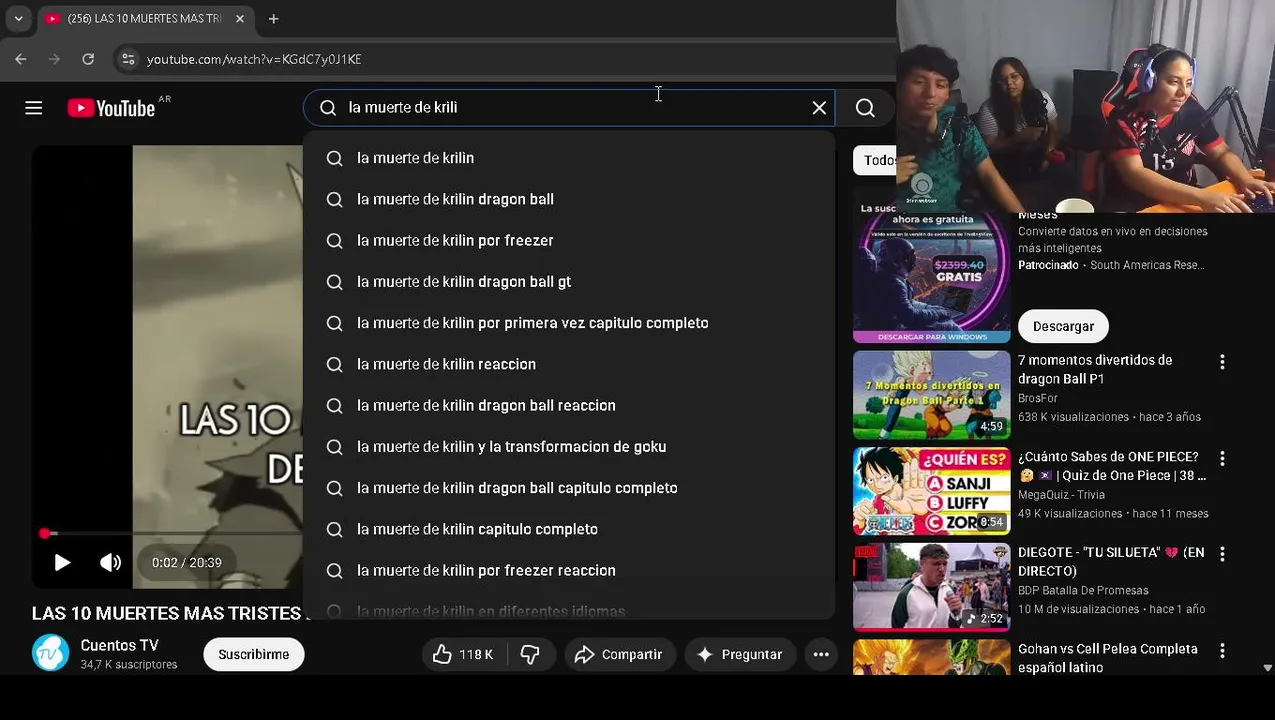Open options for One Piece quiz video

click(1221, 458)
